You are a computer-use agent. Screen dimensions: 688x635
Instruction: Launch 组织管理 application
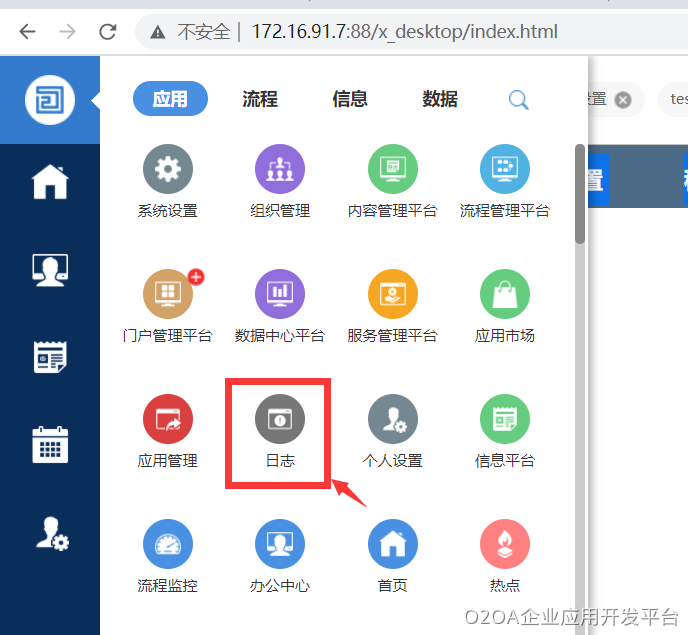click(x=279, y=170)
